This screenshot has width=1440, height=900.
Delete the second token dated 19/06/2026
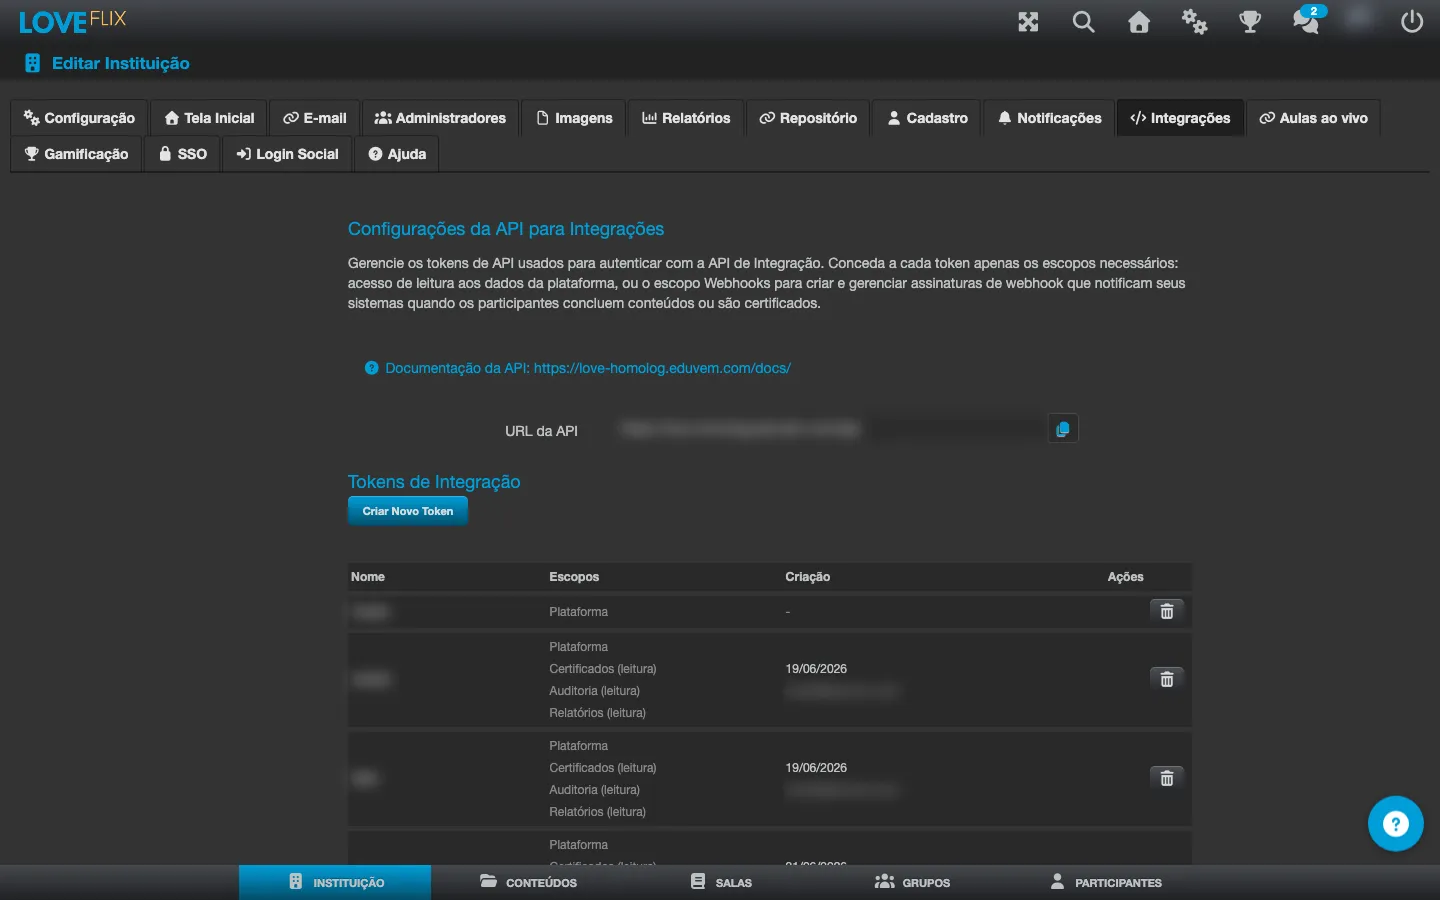(x=1166, y=679)
